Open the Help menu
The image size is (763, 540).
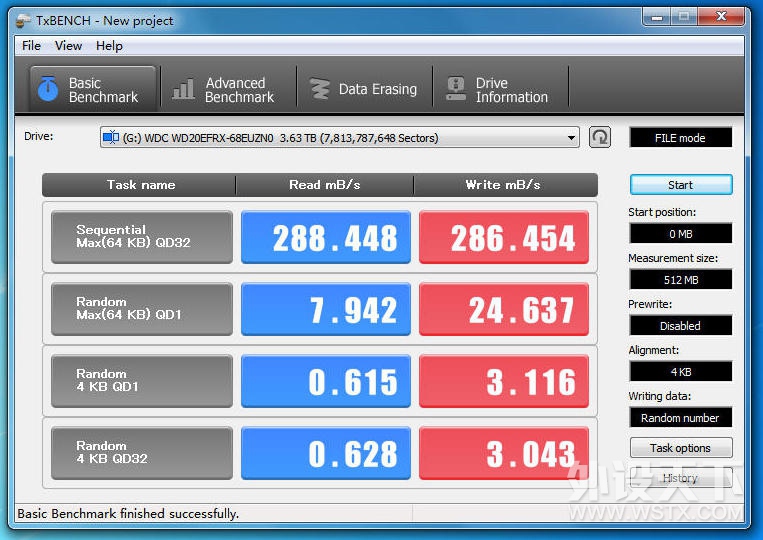tap(109, 46)
